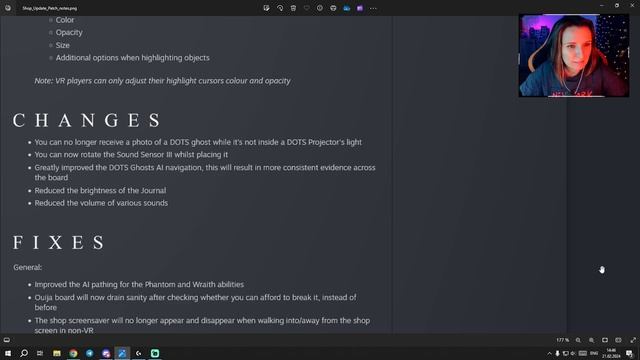This screenshot has width=640, height=360.
Task: Click the touch keyboard tray icon
Action: pos(583,353)
